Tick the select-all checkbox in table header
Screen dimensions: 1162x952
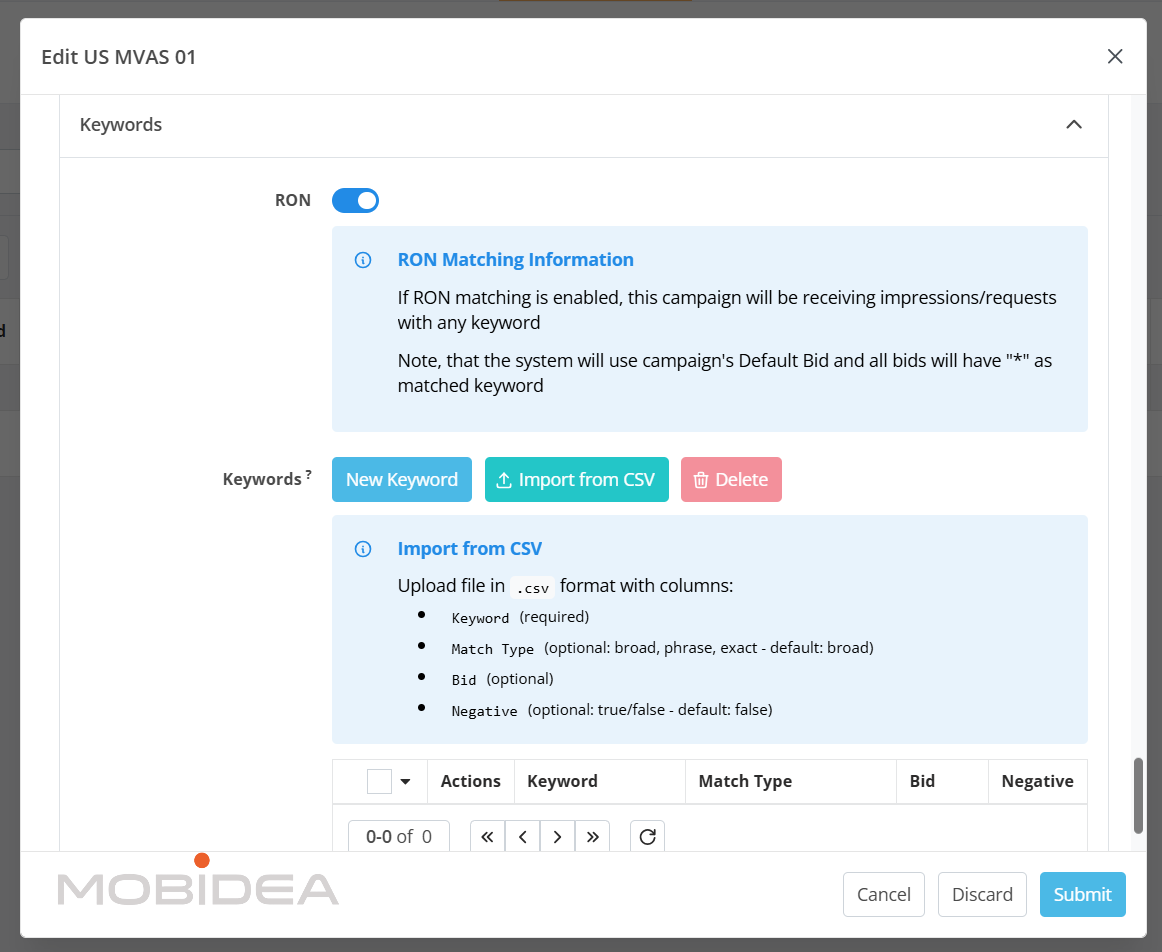pos(379,782)
